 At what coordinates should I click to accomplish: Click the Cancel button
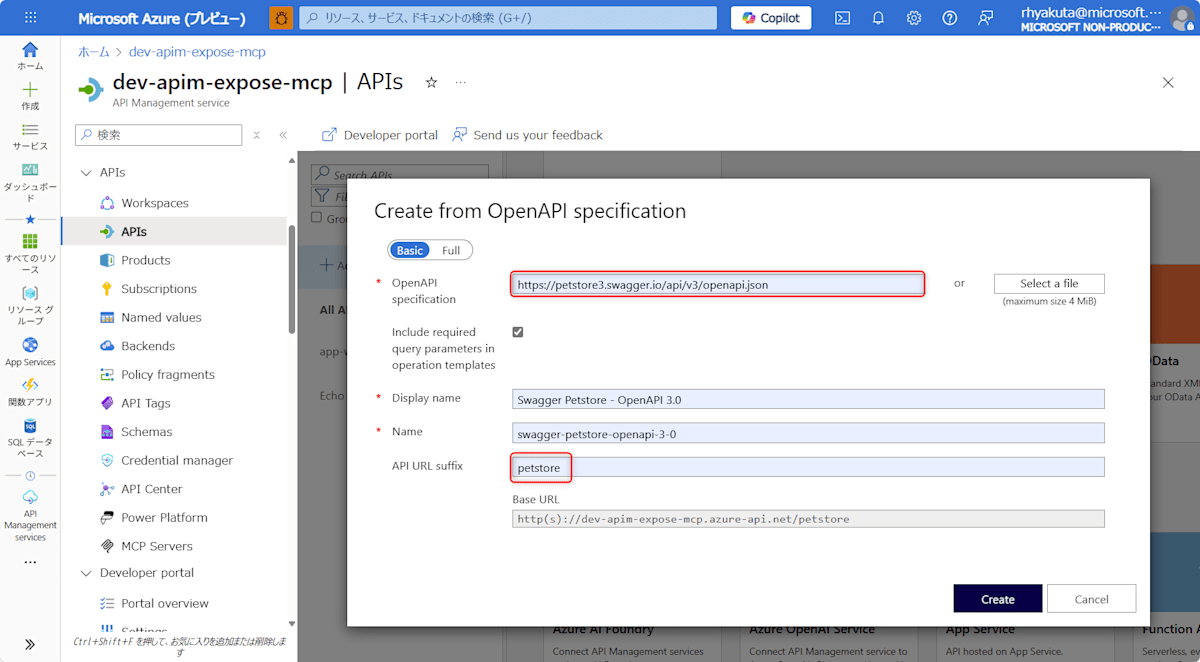click(1091, 598)
